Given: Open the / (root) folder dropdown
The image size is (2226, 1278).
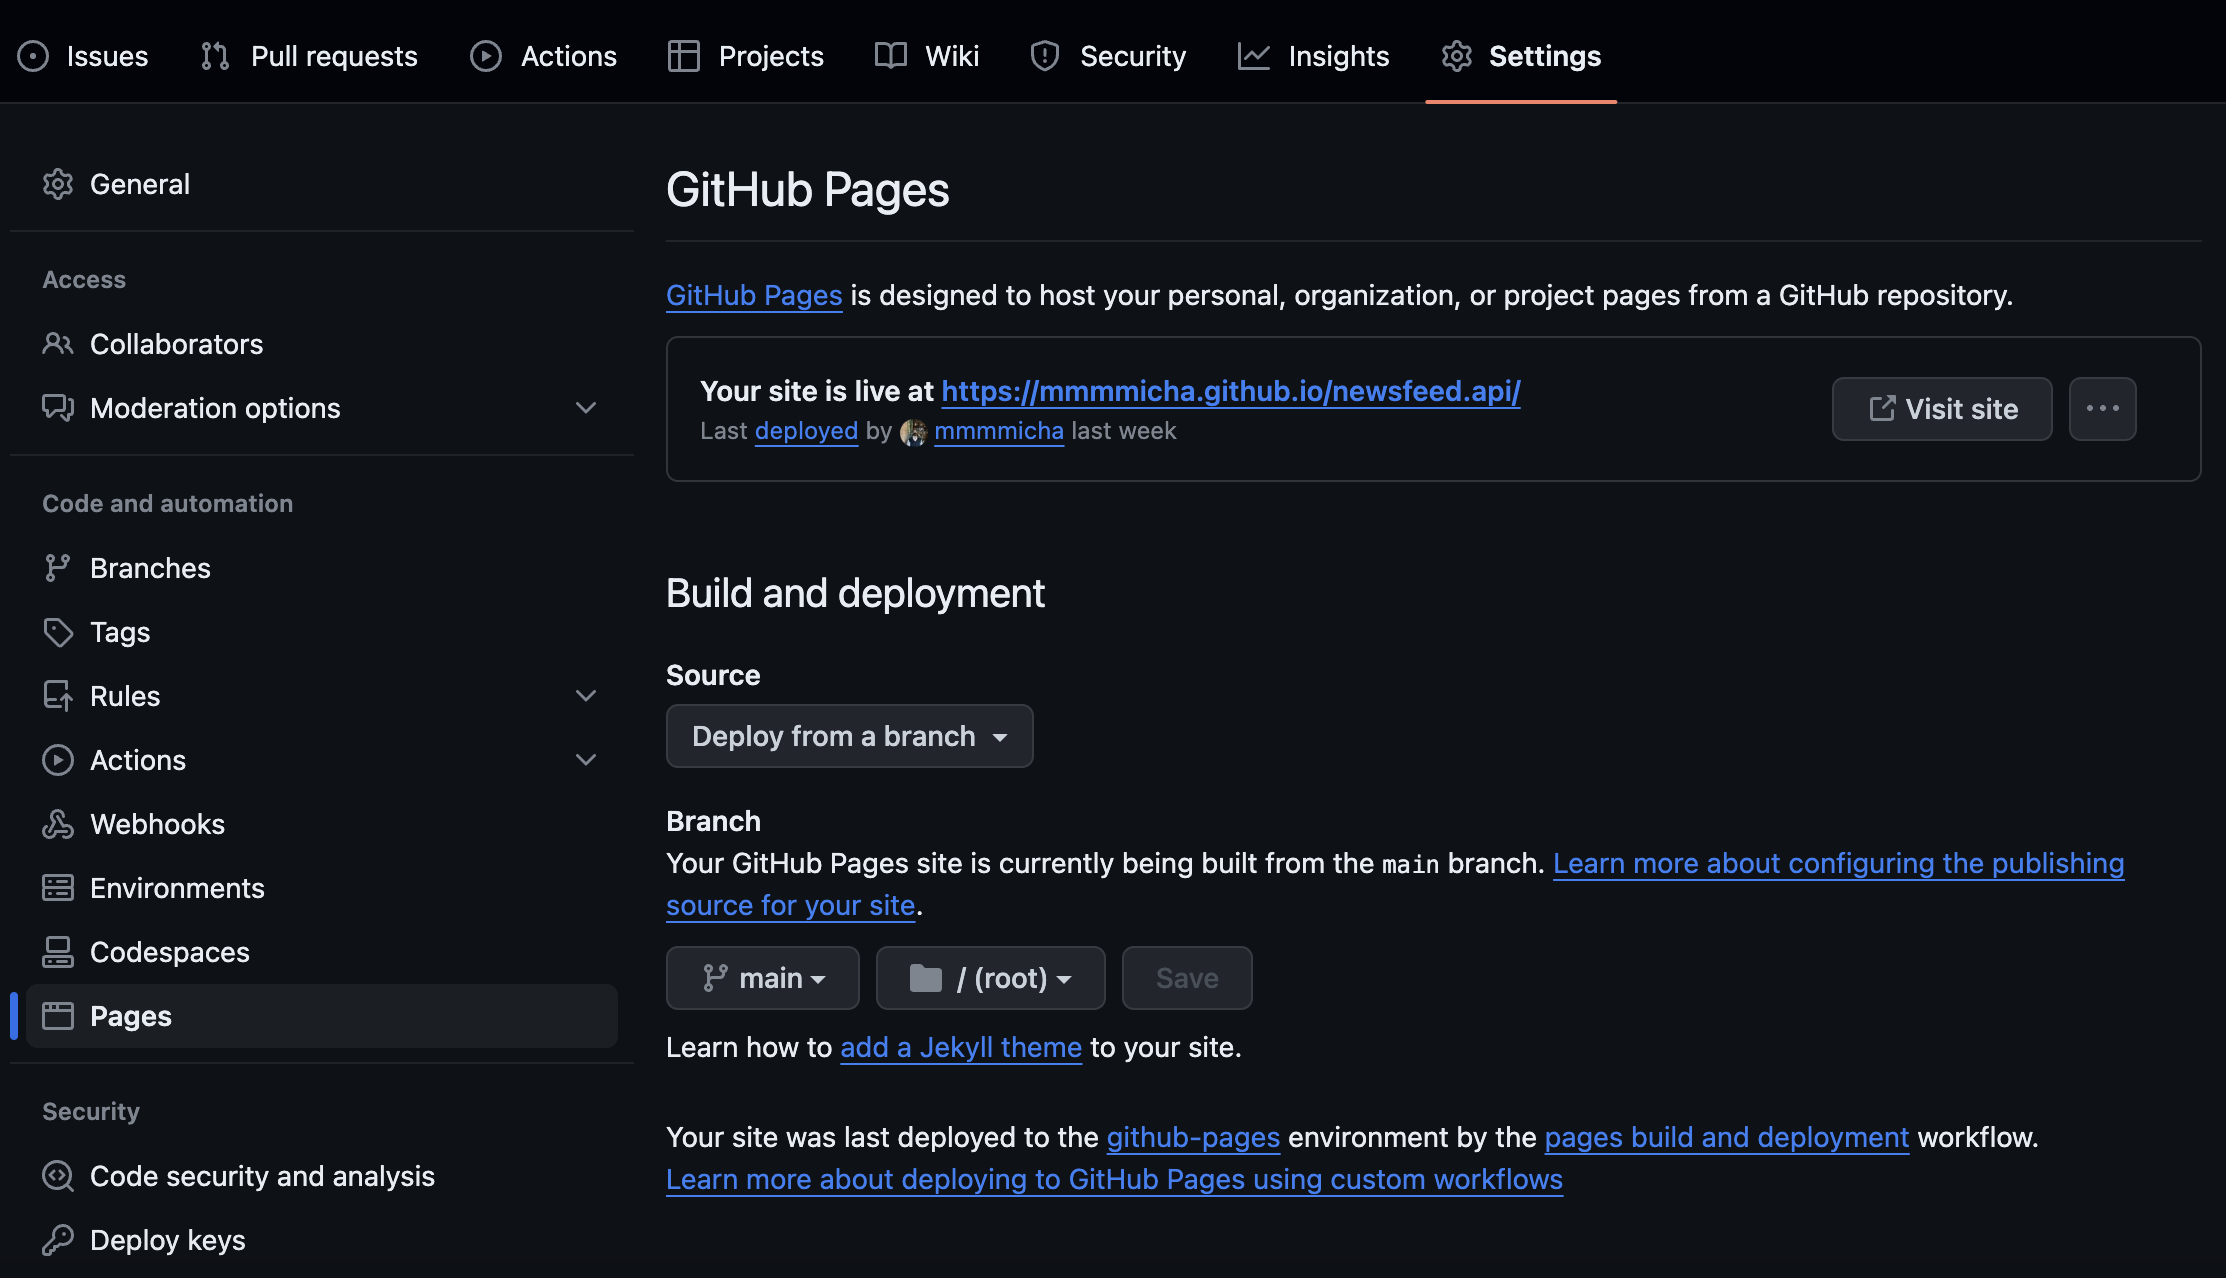Looking at the screenshot, I should coord(991,978).
